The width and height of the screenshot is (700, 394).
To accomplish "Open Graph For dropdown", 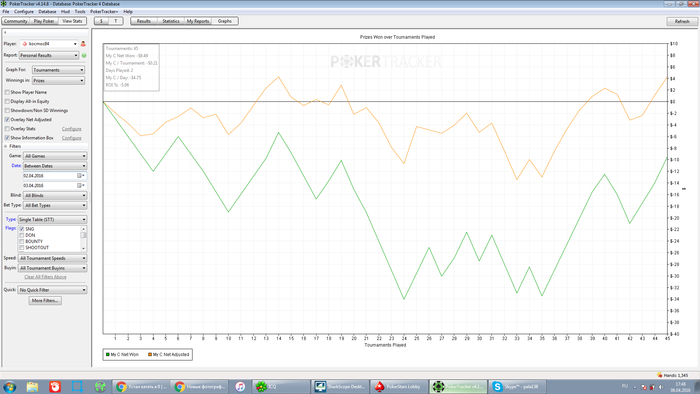I will [x=58, y=70].
